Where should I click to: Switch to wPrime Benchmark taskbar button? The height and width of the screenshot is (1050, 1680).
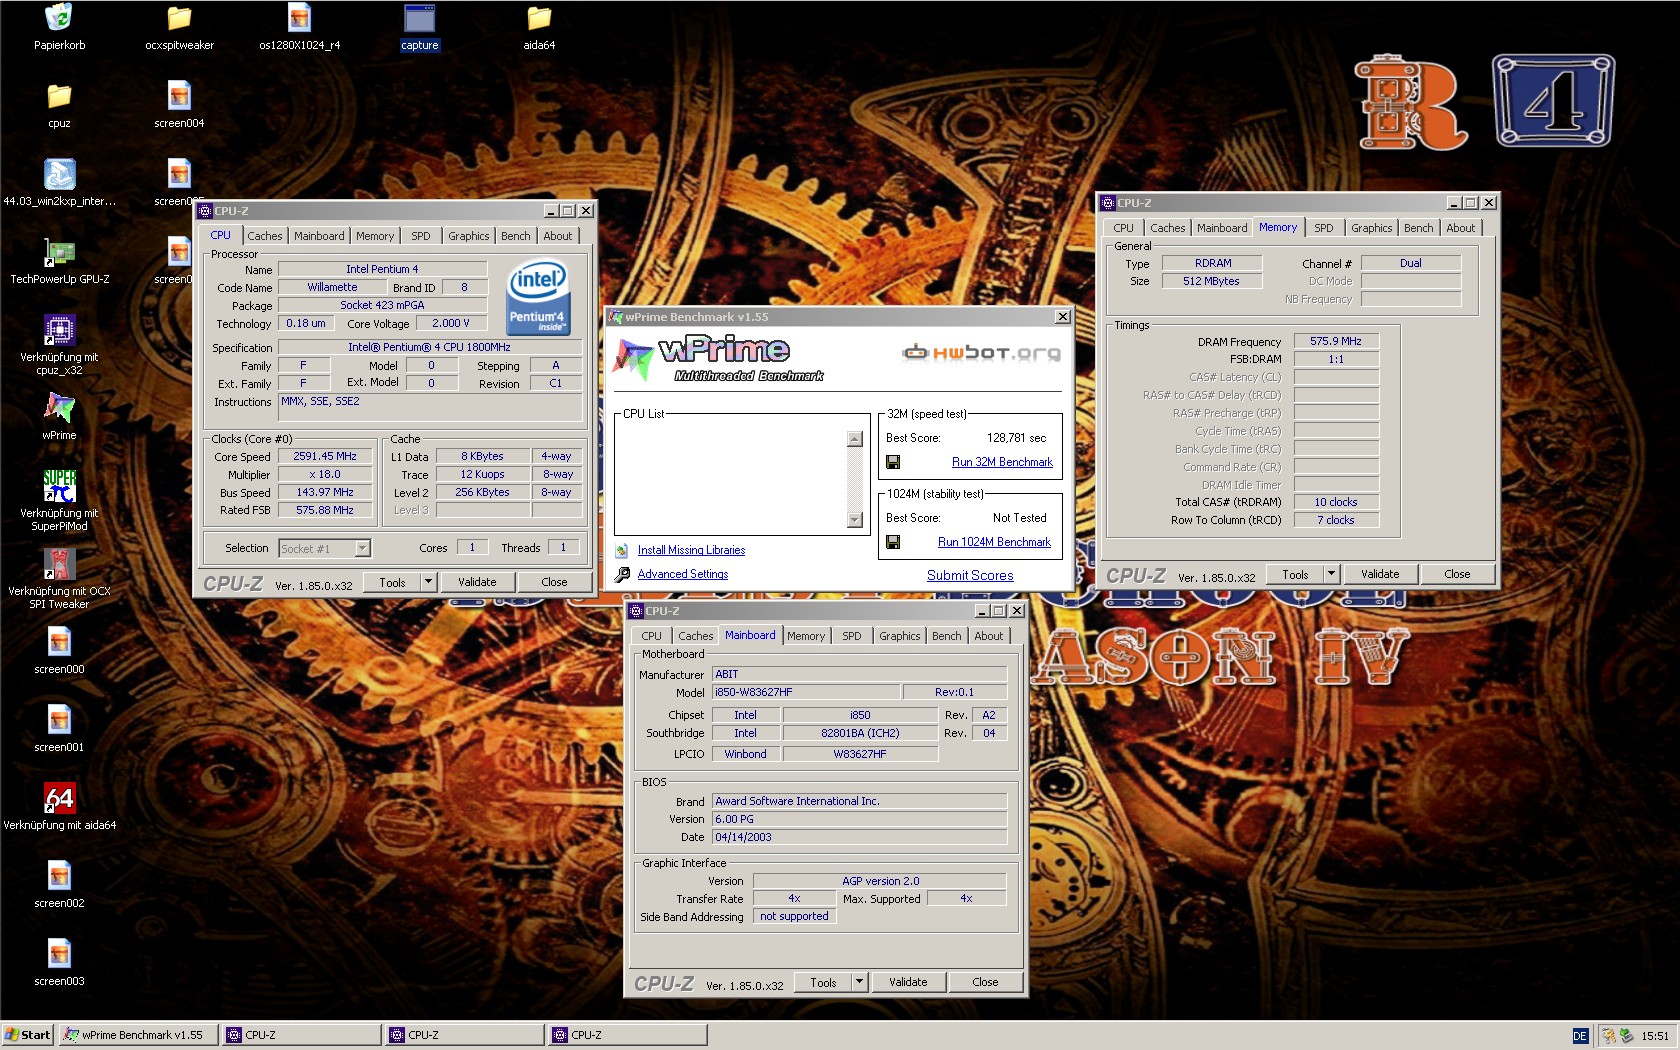138,1035
